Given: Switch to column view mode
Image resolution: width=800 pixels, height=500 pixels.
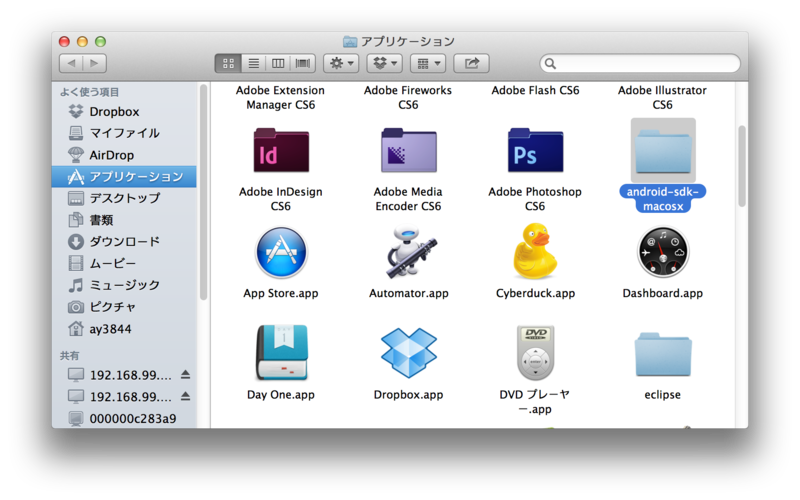Looking at the screenshot, I should coord(278,63).
